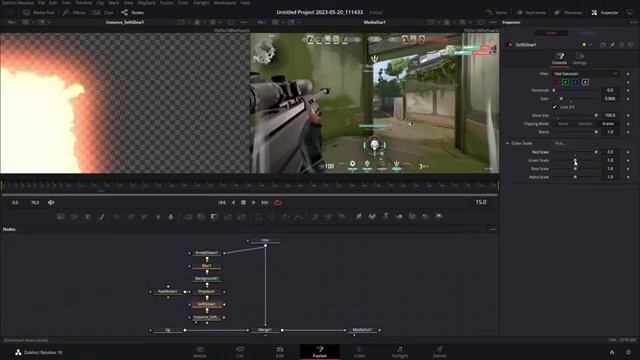Pin the SoftGlow1 tool in the Inspector
The width and height of the screenshot is (640, 360).
pos(612,44)
